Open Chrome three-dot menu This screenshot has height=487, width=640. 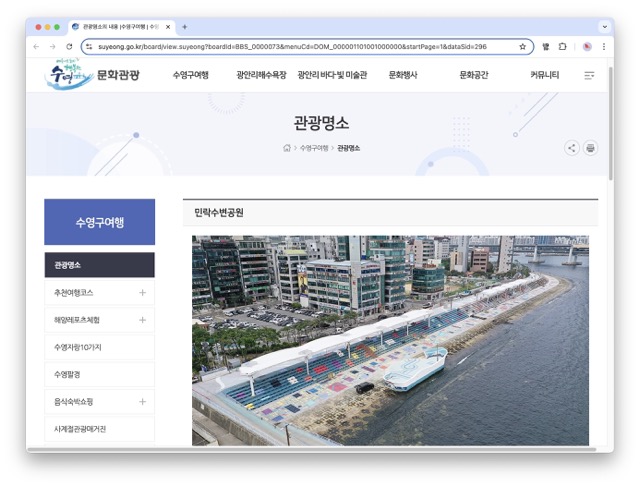[x=604, y=47]
